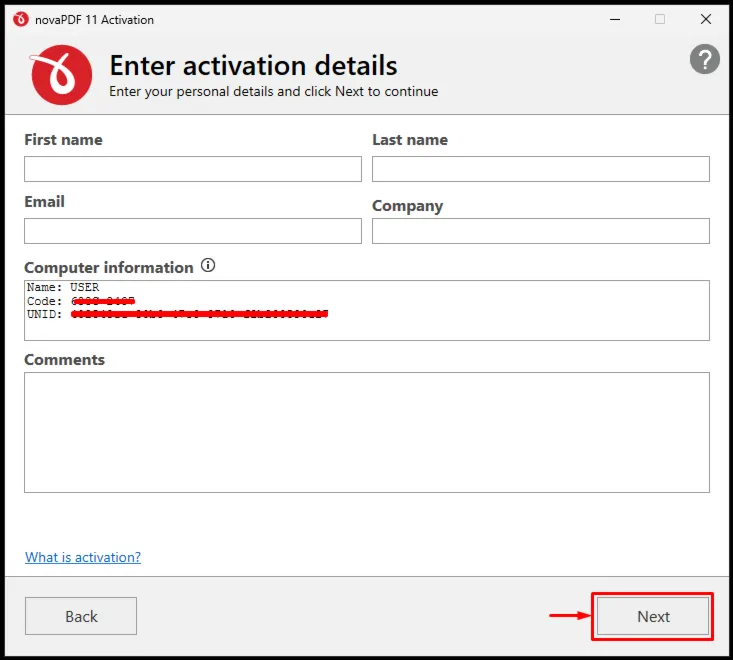Go back with the Back button
This screenshot has height=660, width=733.
coord(81,616)
